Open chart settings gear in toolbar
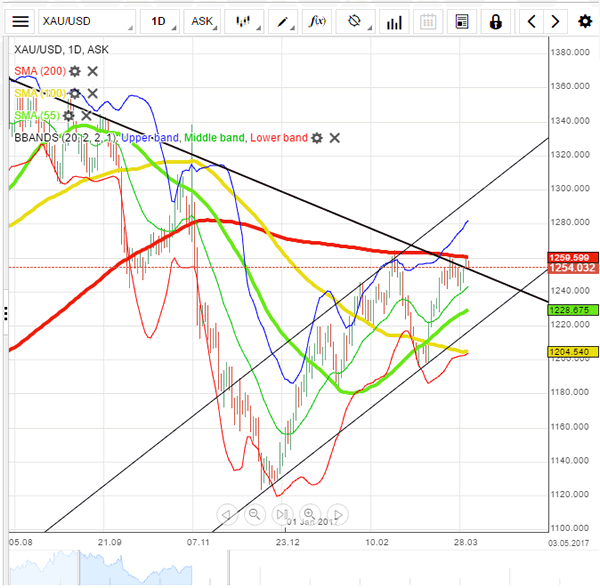The image size is (600, 588). point(585,21)
